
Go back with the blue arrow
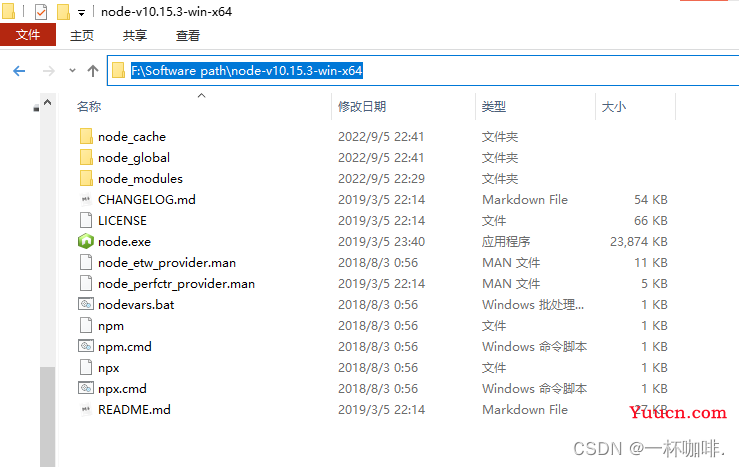(x=19, y=71)
